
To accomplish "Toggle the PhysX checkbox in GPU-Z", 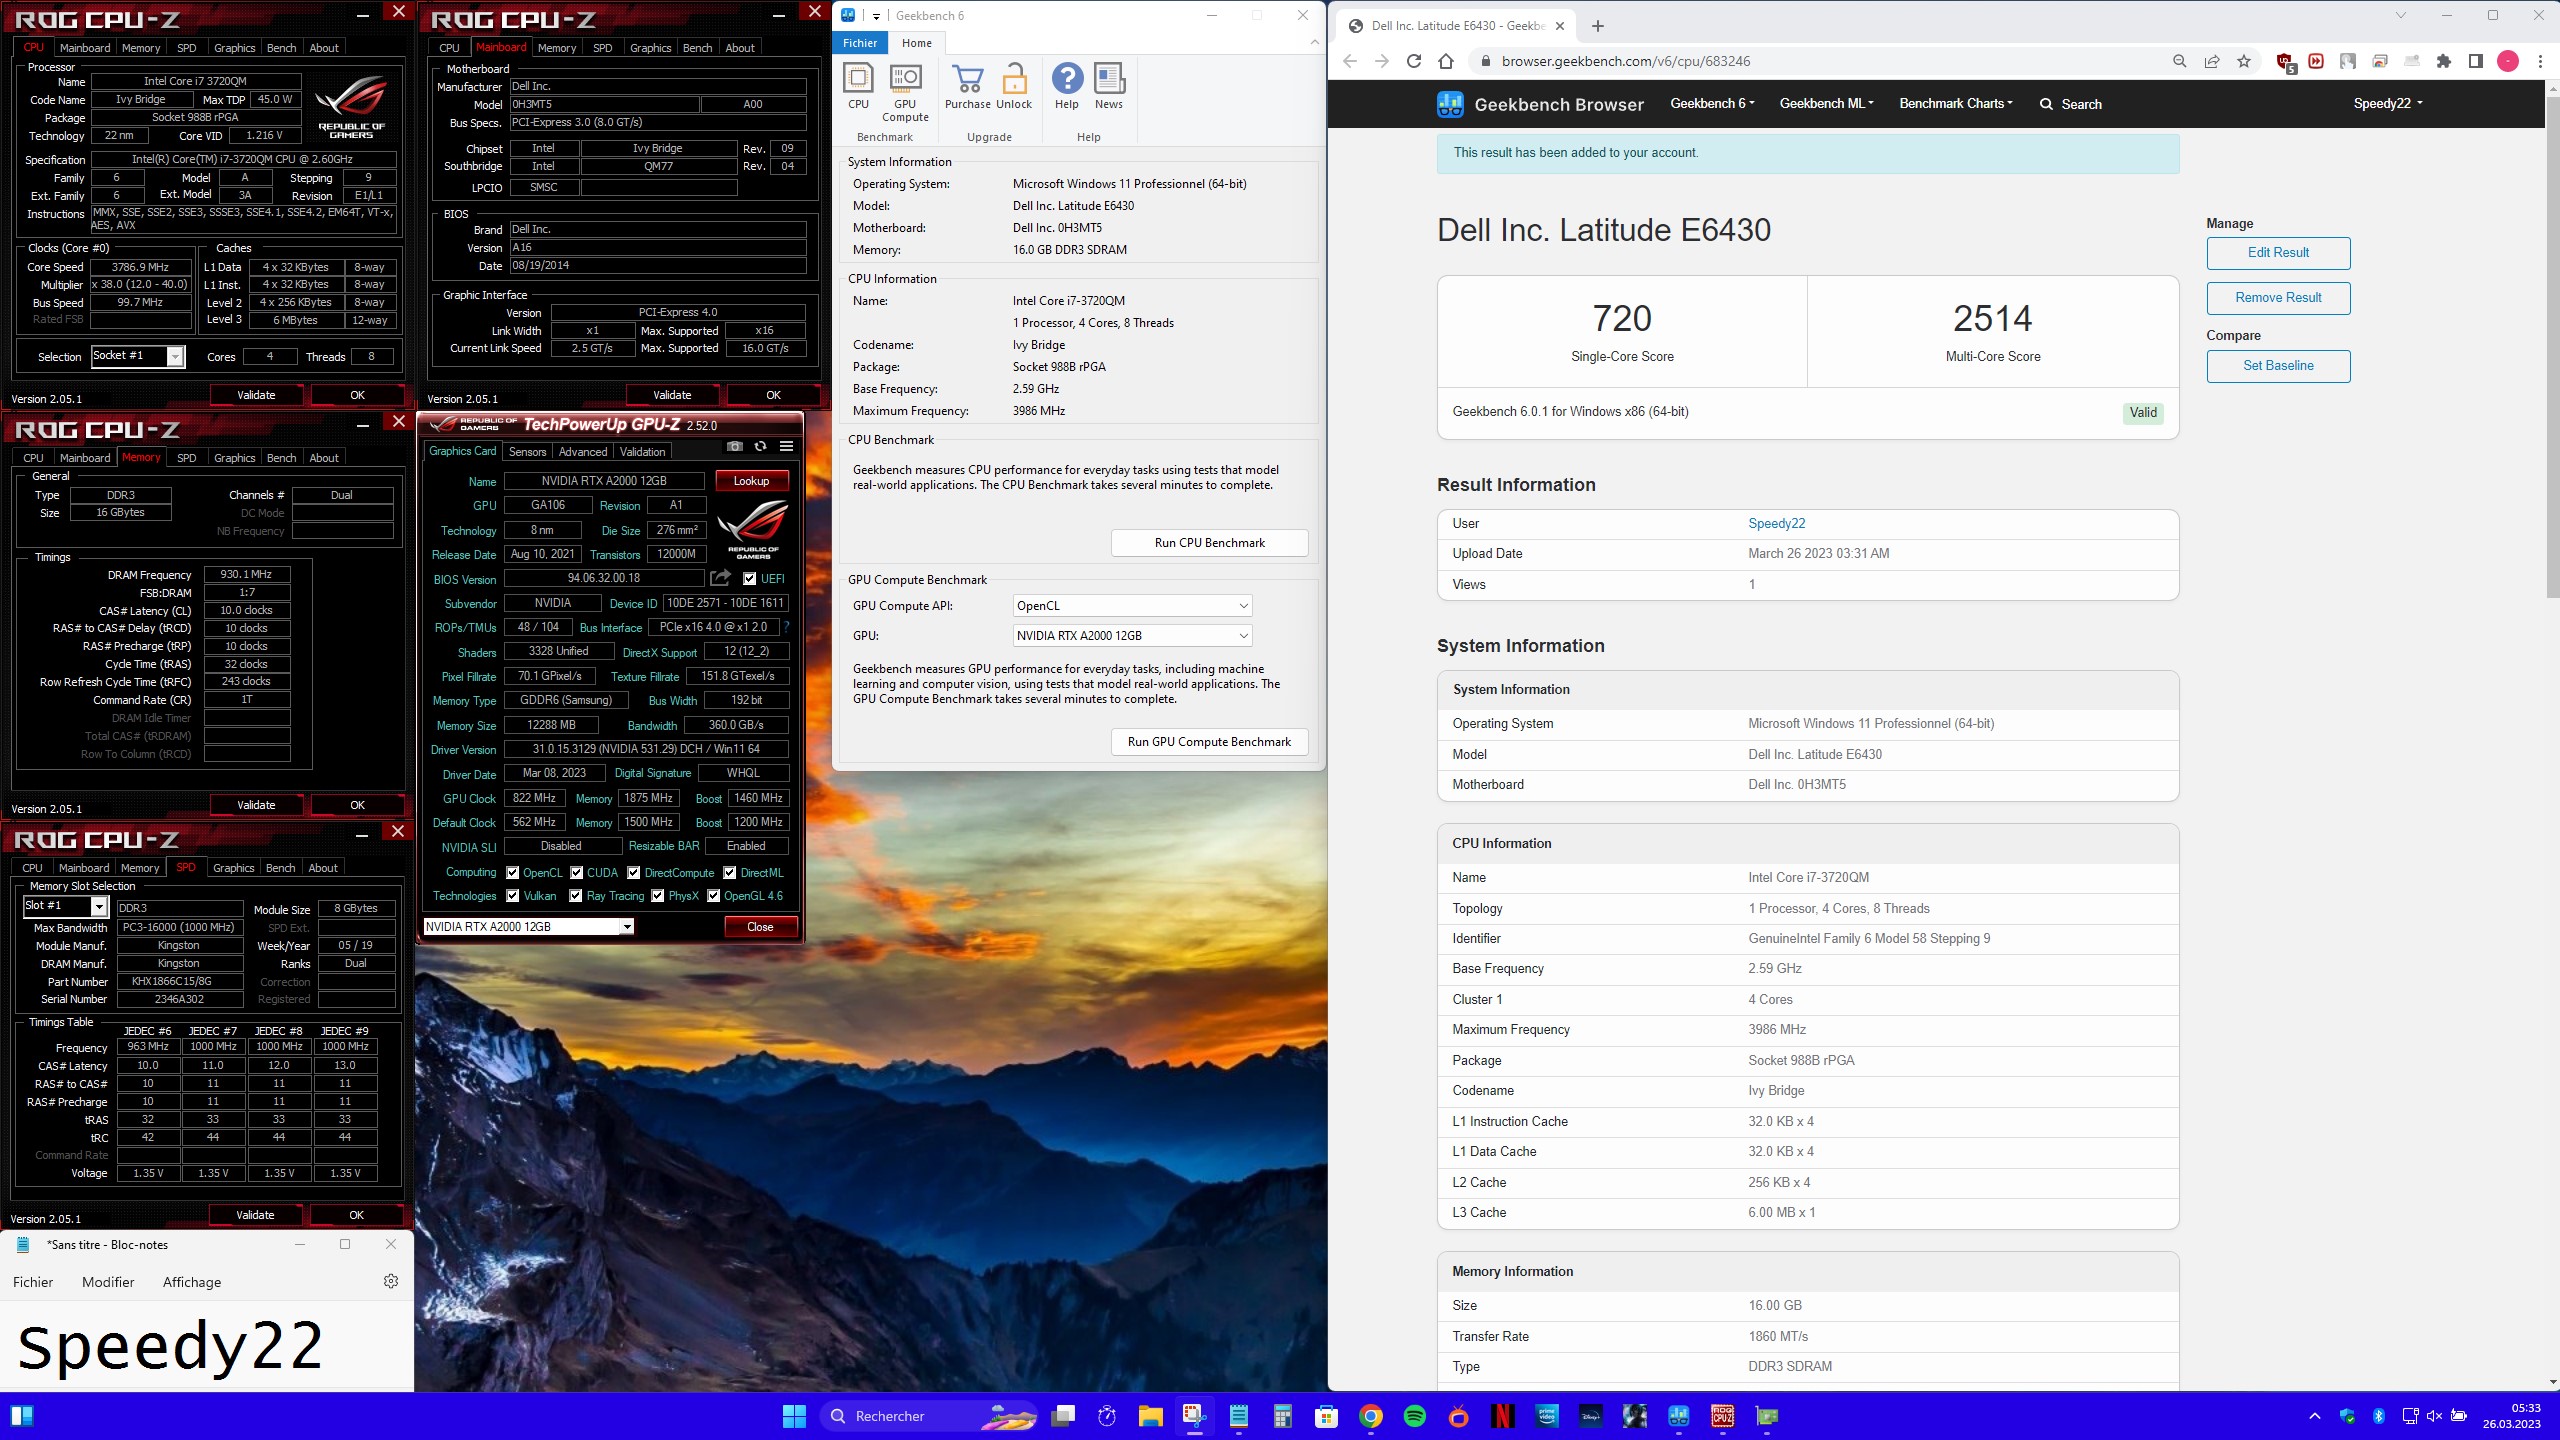I will click(658, 896).
